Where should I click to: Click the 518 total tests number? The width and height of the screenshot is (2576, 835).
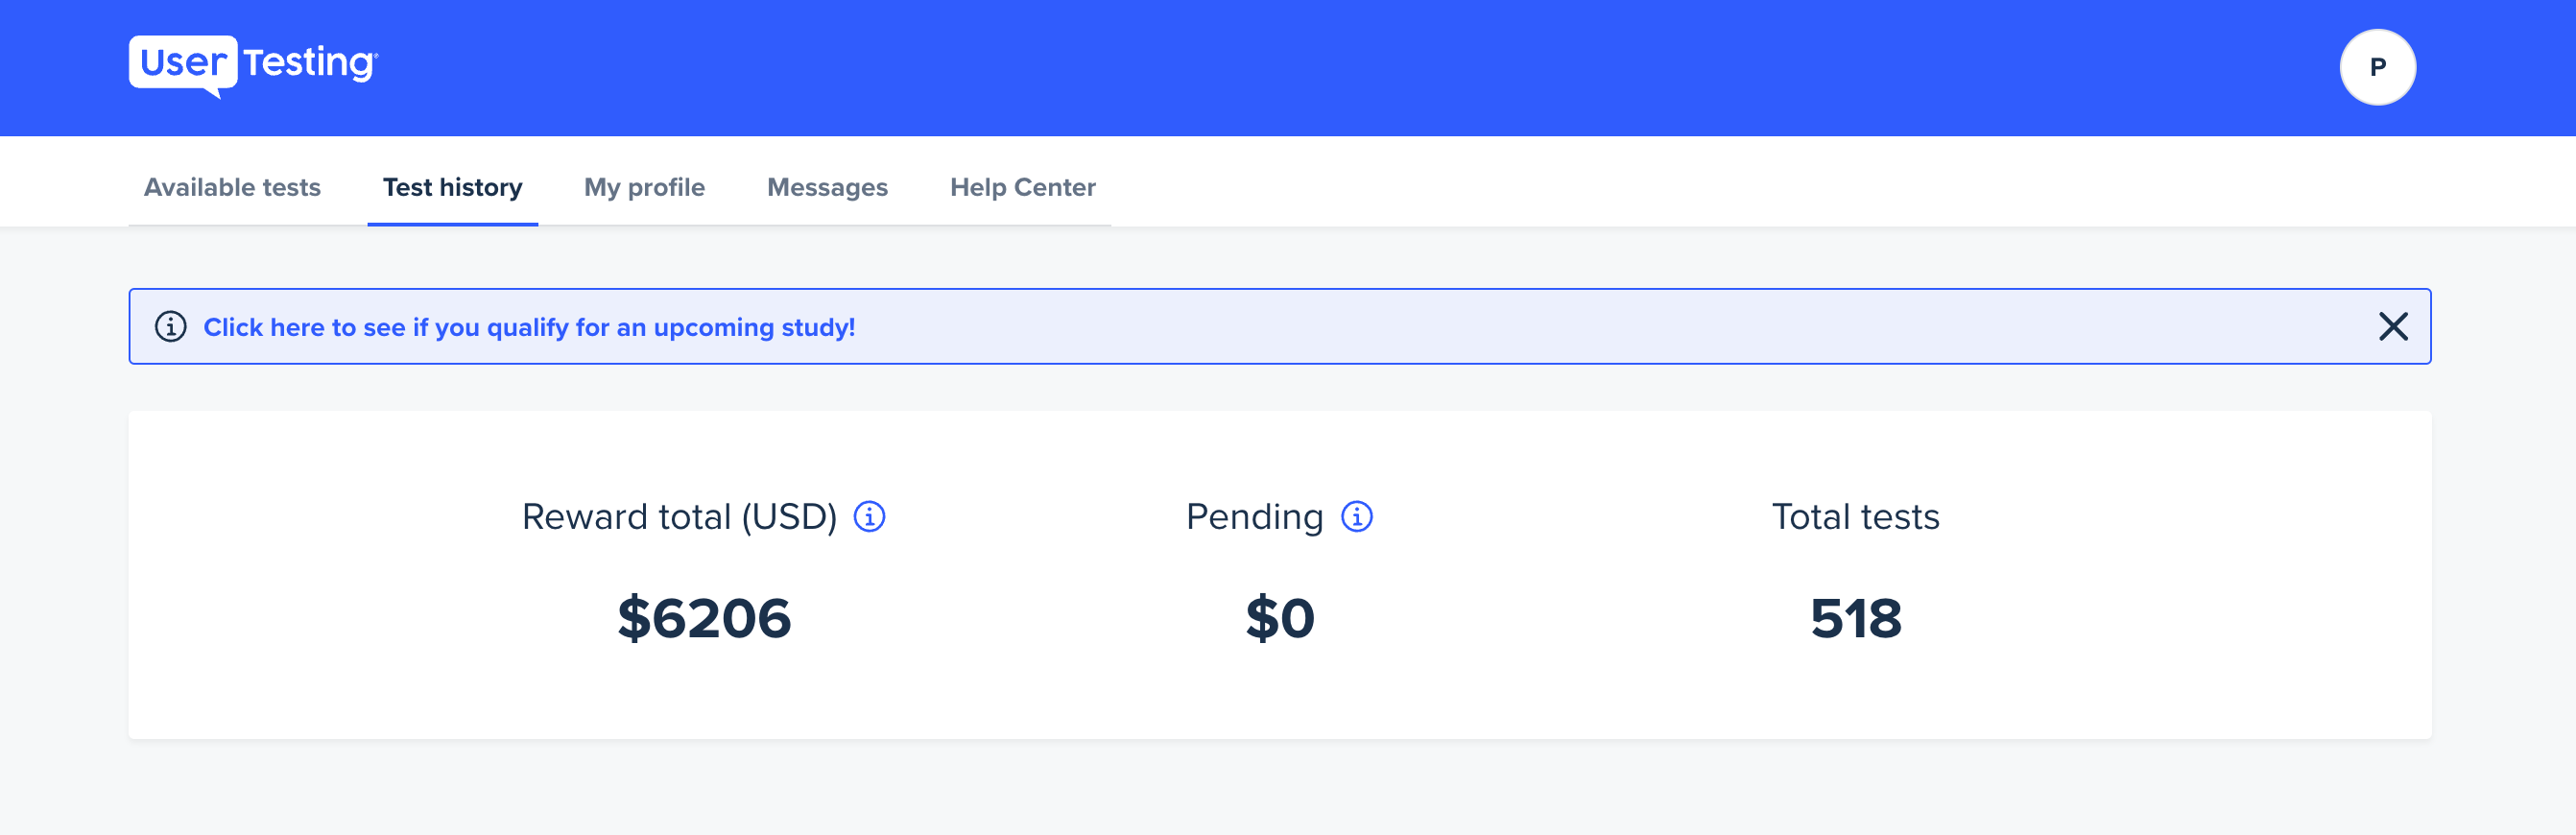[x=1855, y=618]
